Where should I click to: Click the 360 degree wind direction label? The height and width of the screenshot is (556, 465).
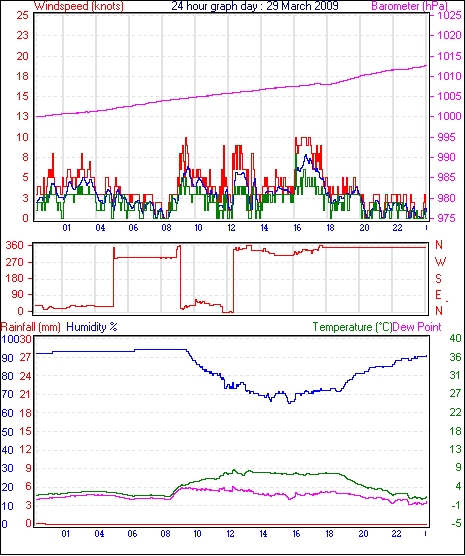coord(15,245)
